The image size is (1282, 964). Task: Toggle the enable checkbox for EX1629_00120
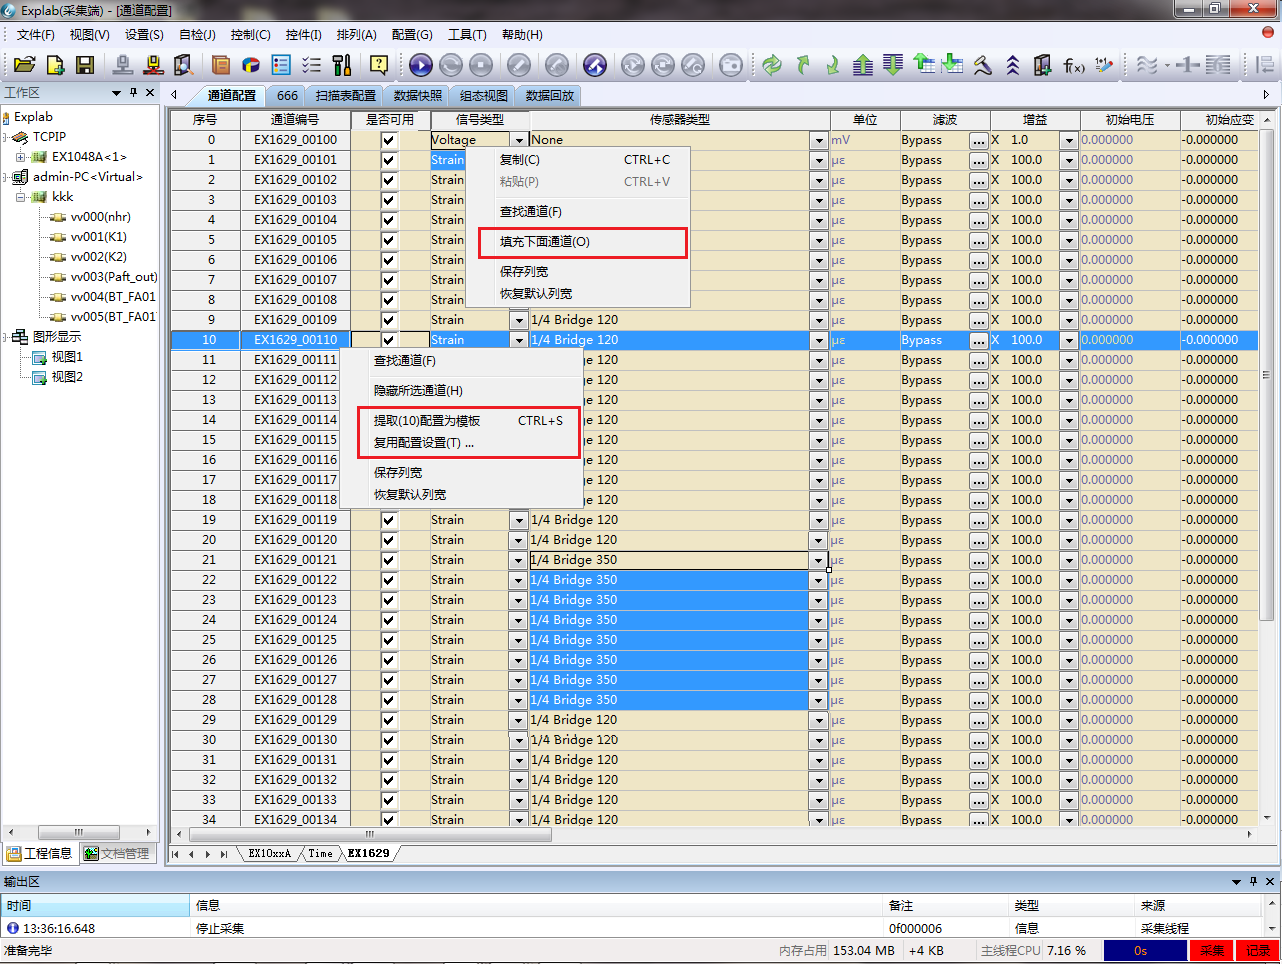tap(389, 540)
